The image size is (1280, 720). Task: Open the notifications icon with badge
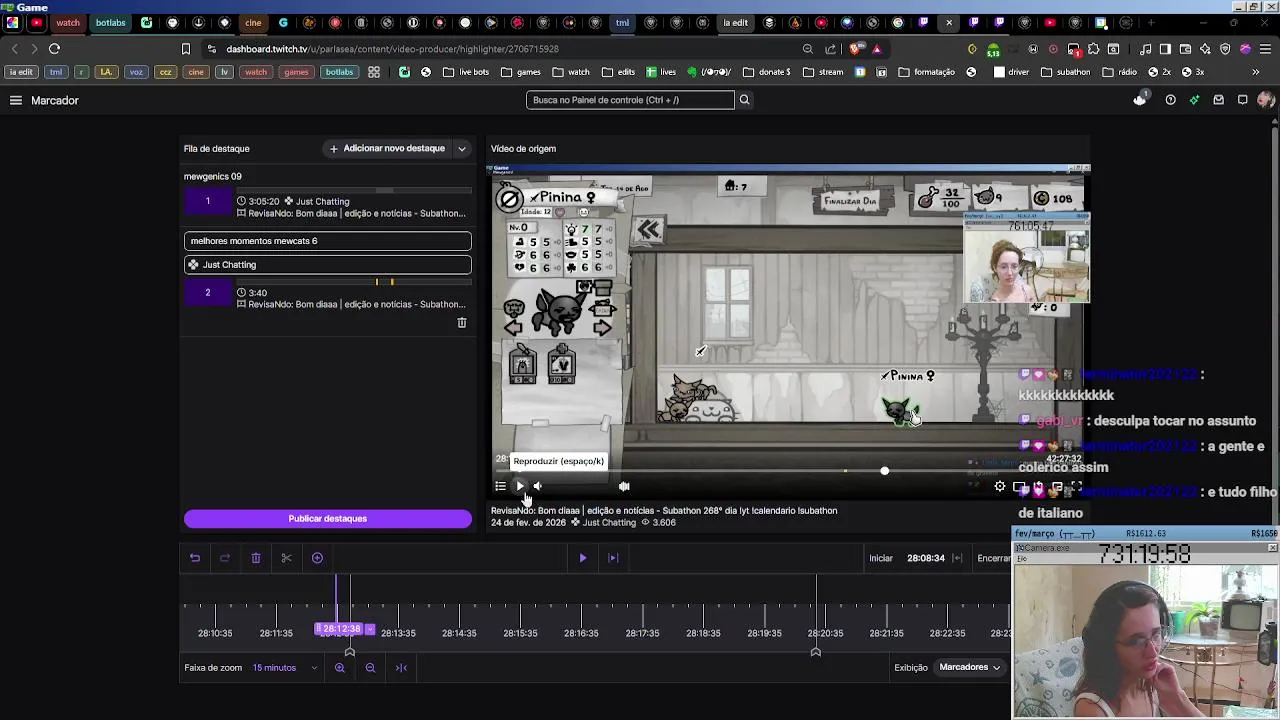1140,99
